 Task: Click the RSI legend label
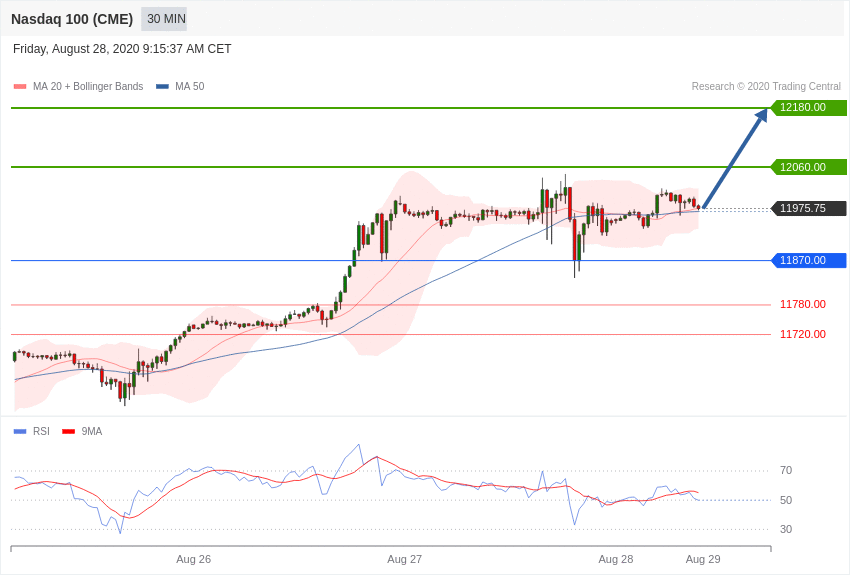[41, 431]
